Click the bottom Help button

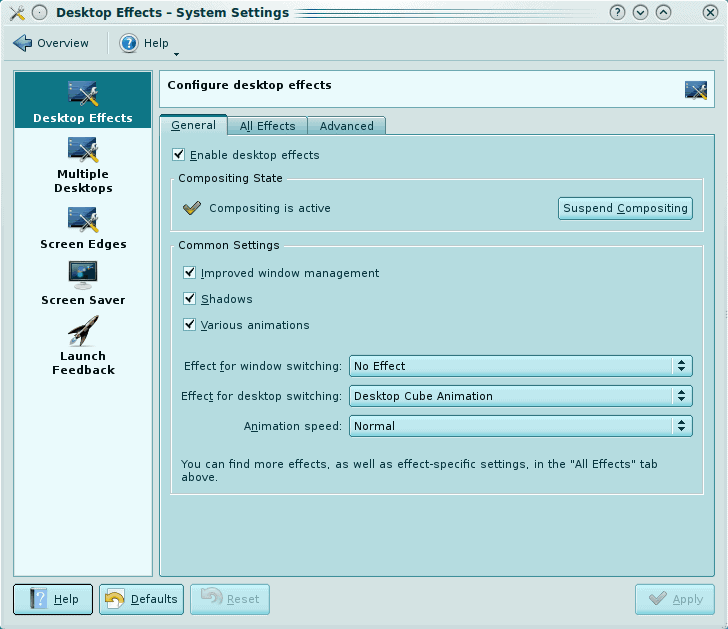tap(53, 599)
